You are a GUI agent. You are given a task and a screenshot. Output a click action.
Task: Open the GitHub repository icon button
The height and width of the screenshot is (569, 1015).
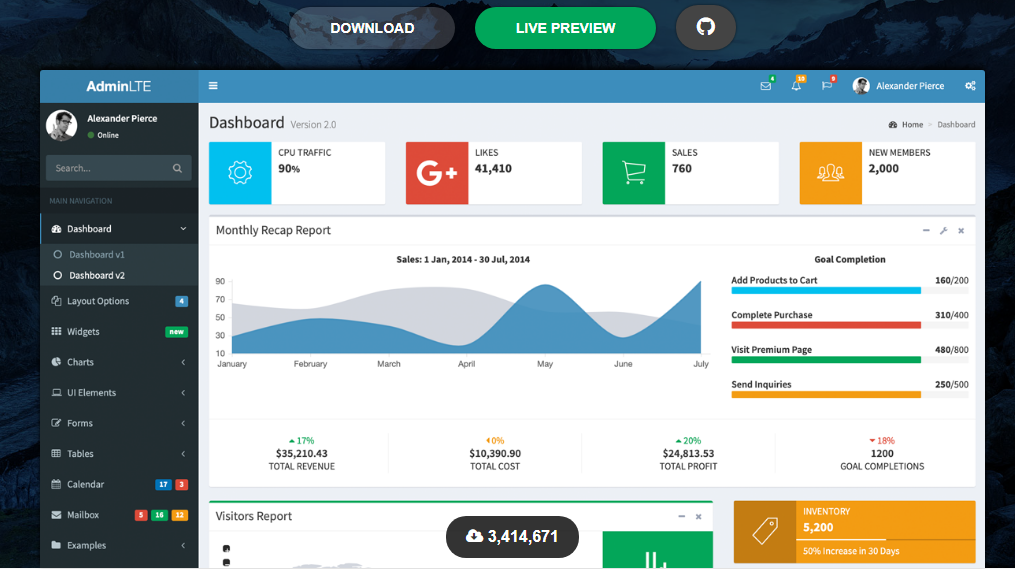pyautogui.click(x=706, y=27)
